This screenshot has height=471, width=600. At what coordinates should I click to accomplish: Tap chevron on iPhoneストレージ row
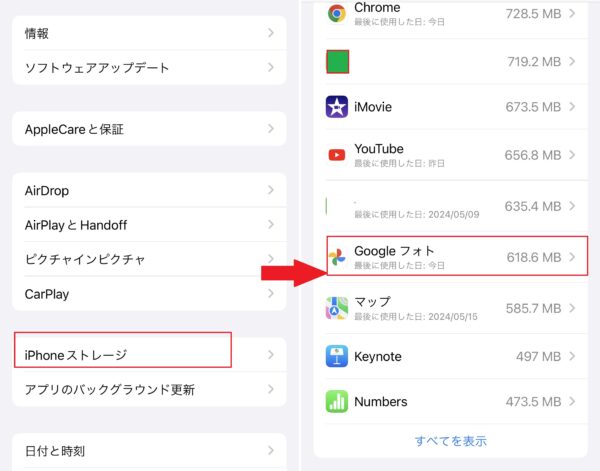271,355
